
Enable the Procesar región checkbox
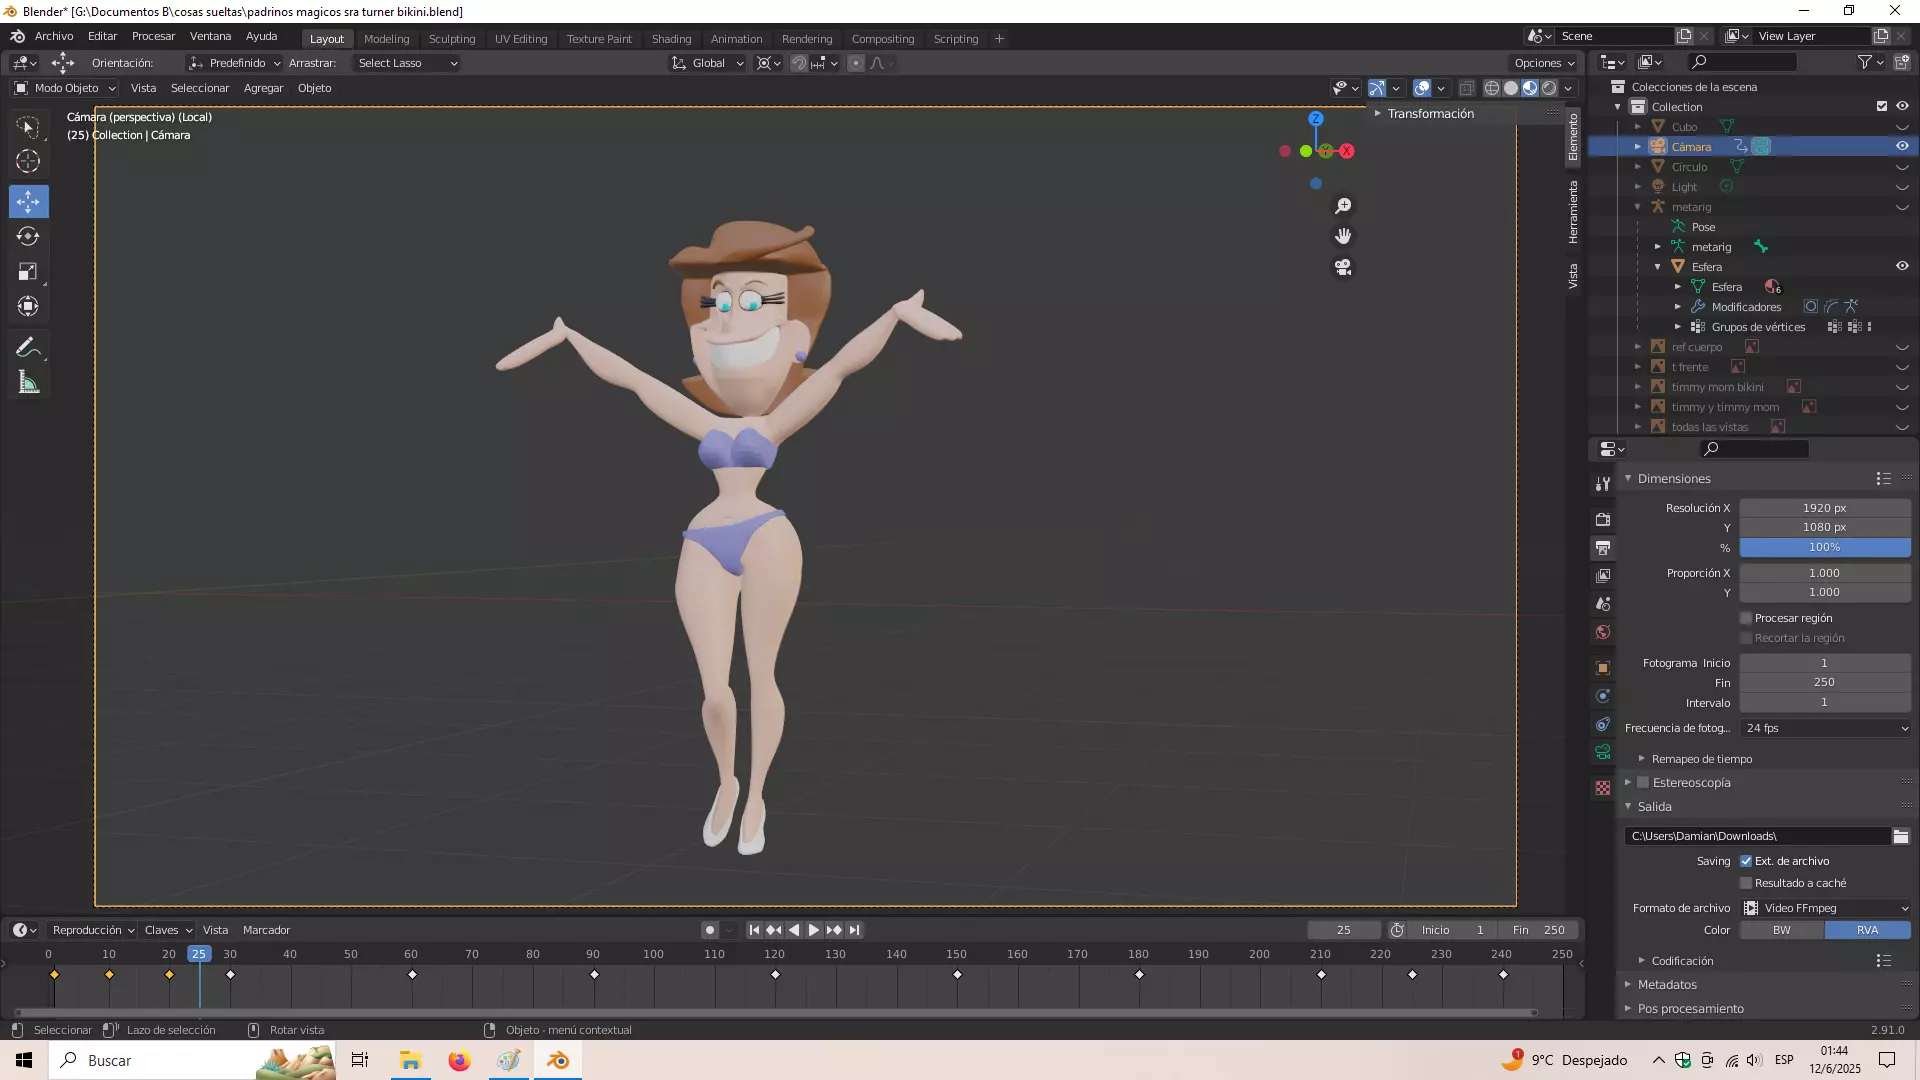1746,618
